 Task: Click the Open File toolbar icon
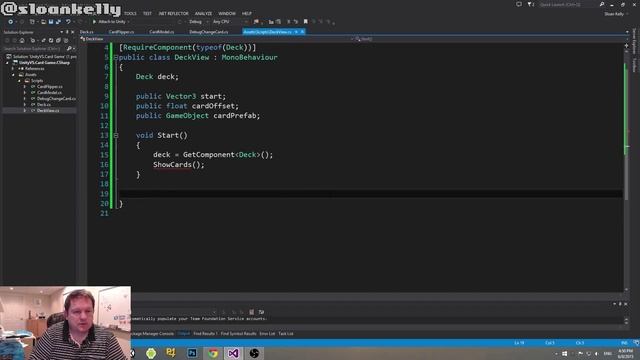[43, 22]
